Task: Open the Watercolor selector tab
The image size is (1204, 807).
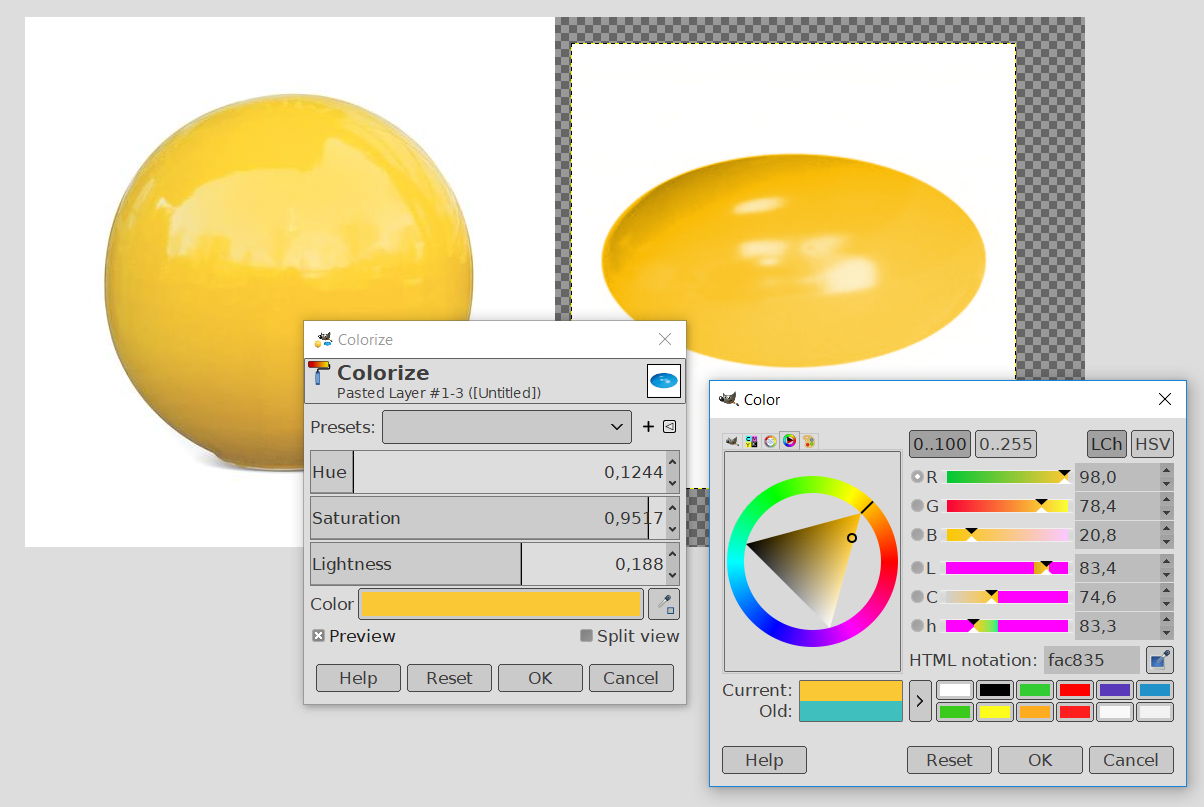Action: 770,441
